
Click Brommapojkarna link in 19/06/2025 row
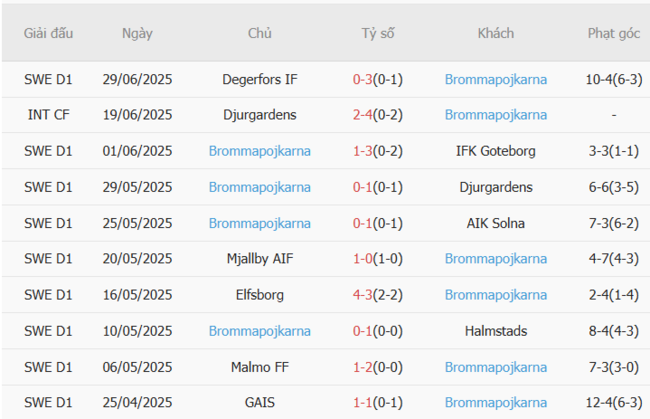495,115
